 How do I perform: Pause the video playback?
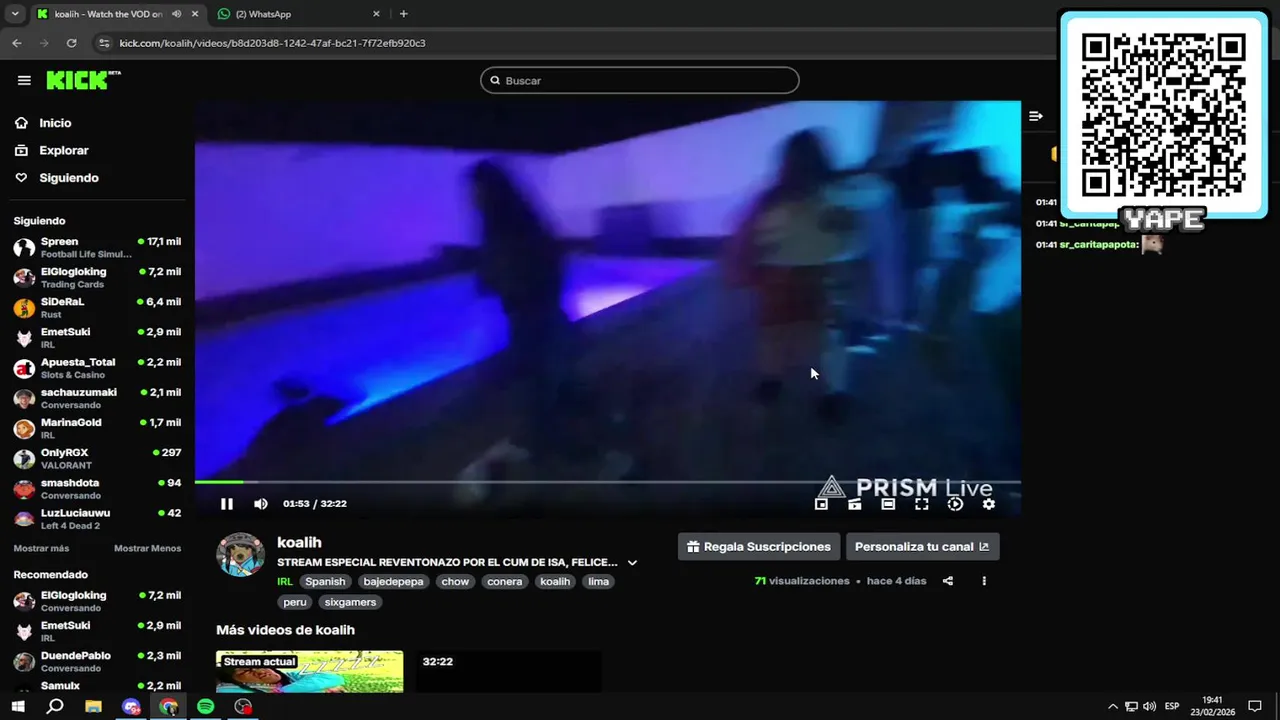[x=227, y=504]
